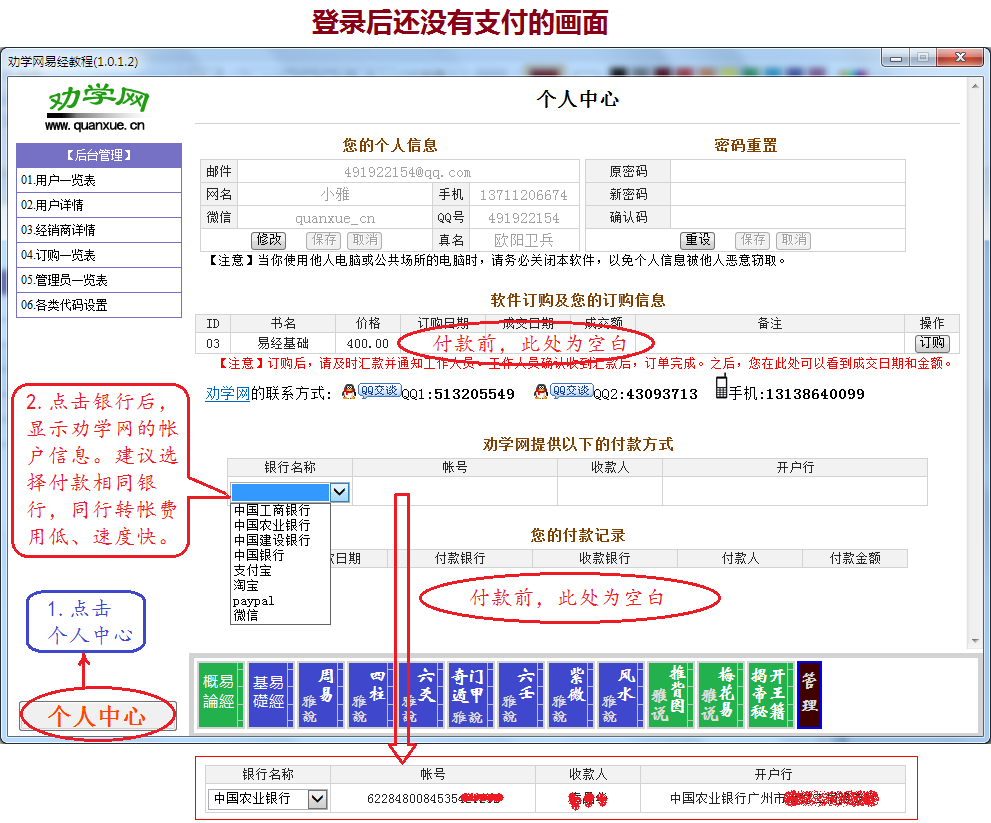Choose 支付宝 from the bank list
The width and height of the screenshot is (991, 823).
(252, 570)
